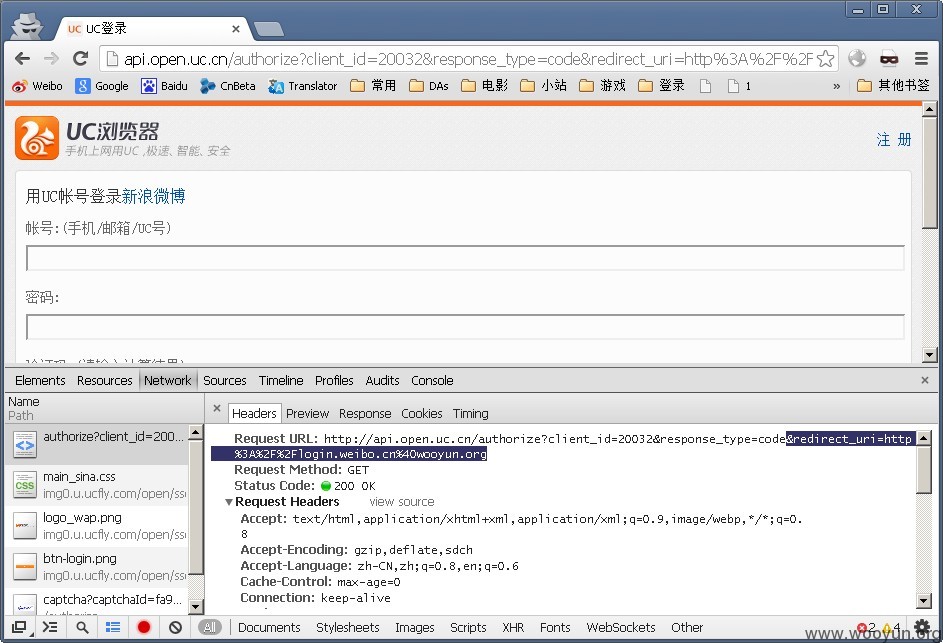Select the captcha?captchaId request
943x643 pixels.
97,601
